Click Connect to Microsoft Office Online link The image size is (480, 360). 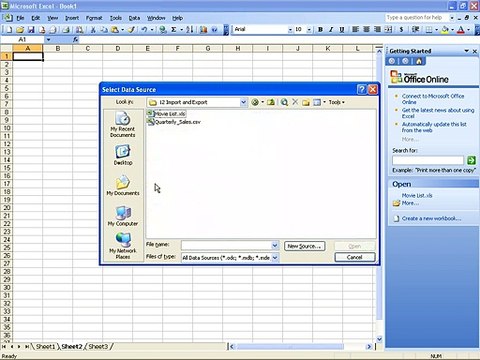[433, 99]
